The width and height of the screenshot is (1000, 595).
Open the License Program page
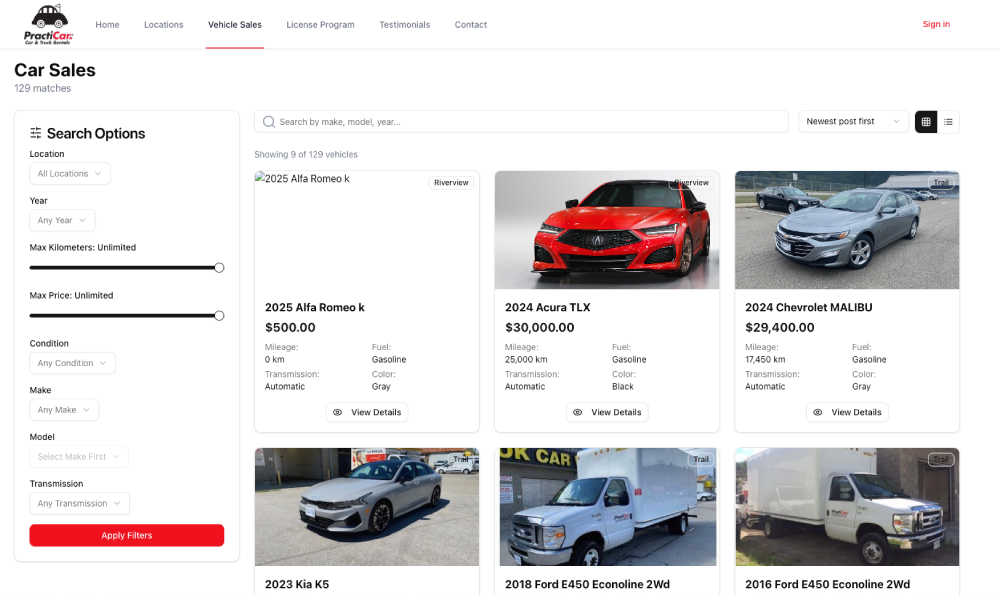(x=320, y=25)
